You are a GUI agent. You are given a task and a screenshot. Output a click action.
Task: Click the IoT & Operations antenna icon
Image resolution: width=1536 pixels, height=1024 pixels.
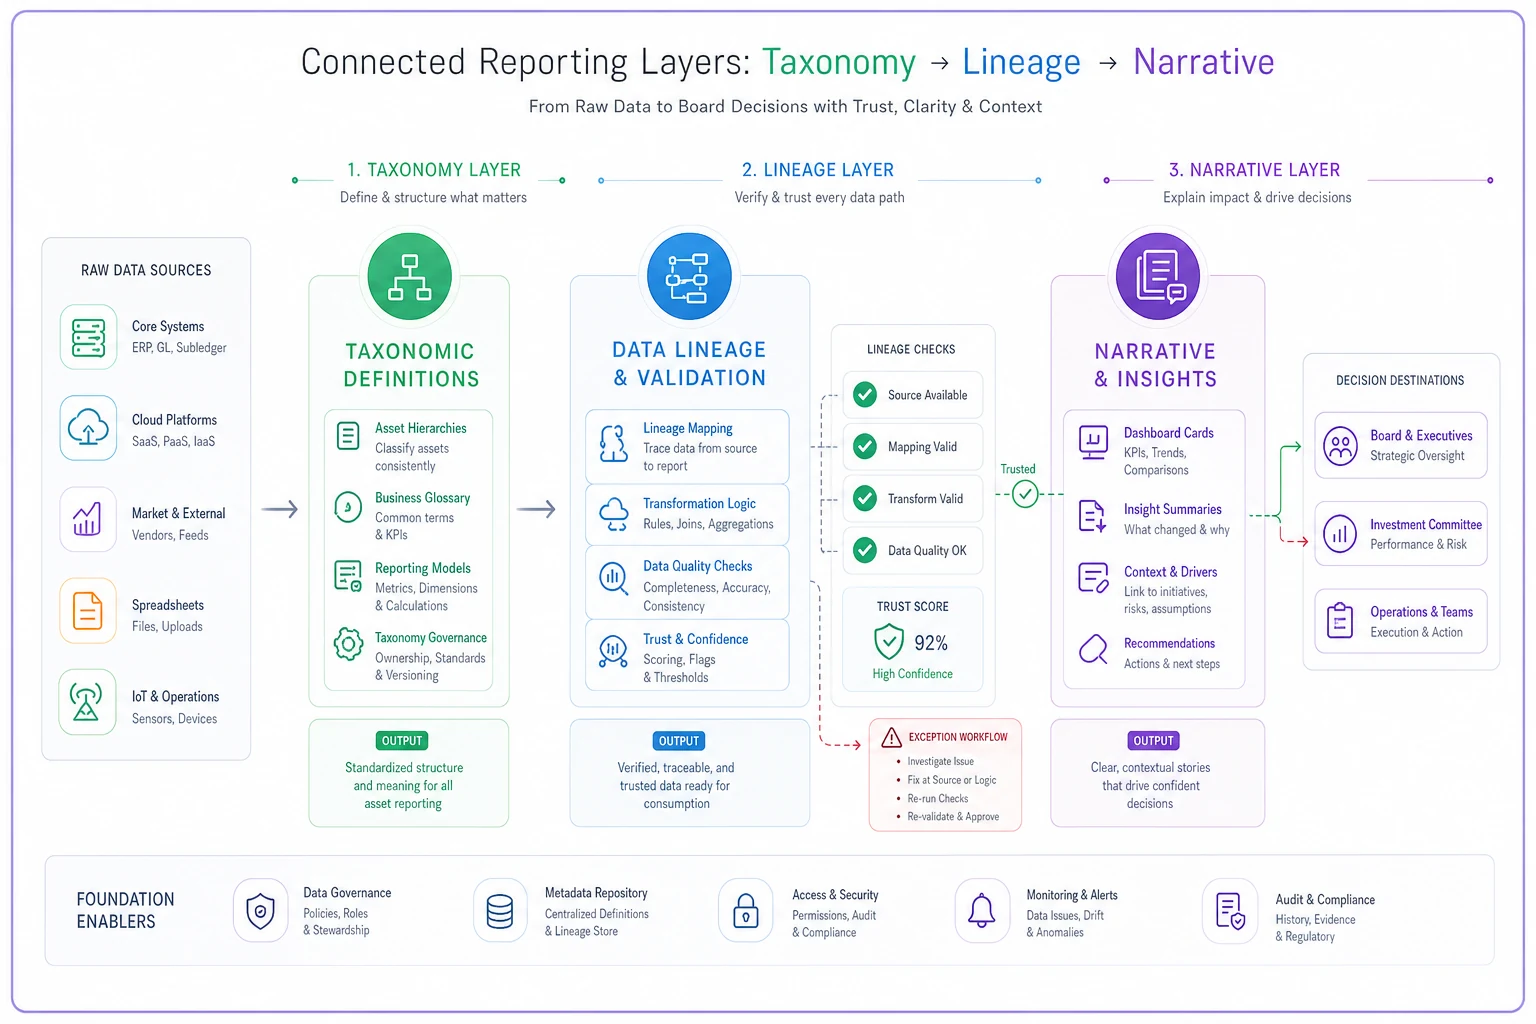click(88, 702)
